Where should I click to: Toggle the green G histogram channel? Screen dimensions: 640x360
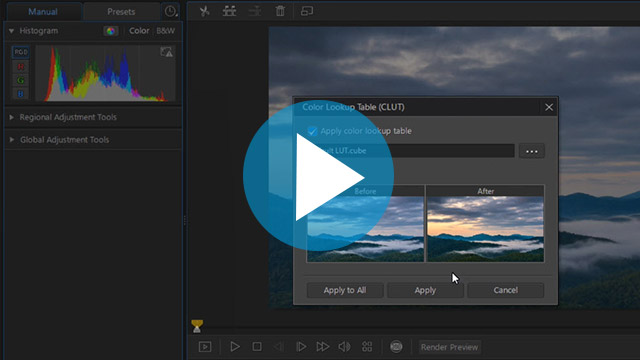[21, 80]
